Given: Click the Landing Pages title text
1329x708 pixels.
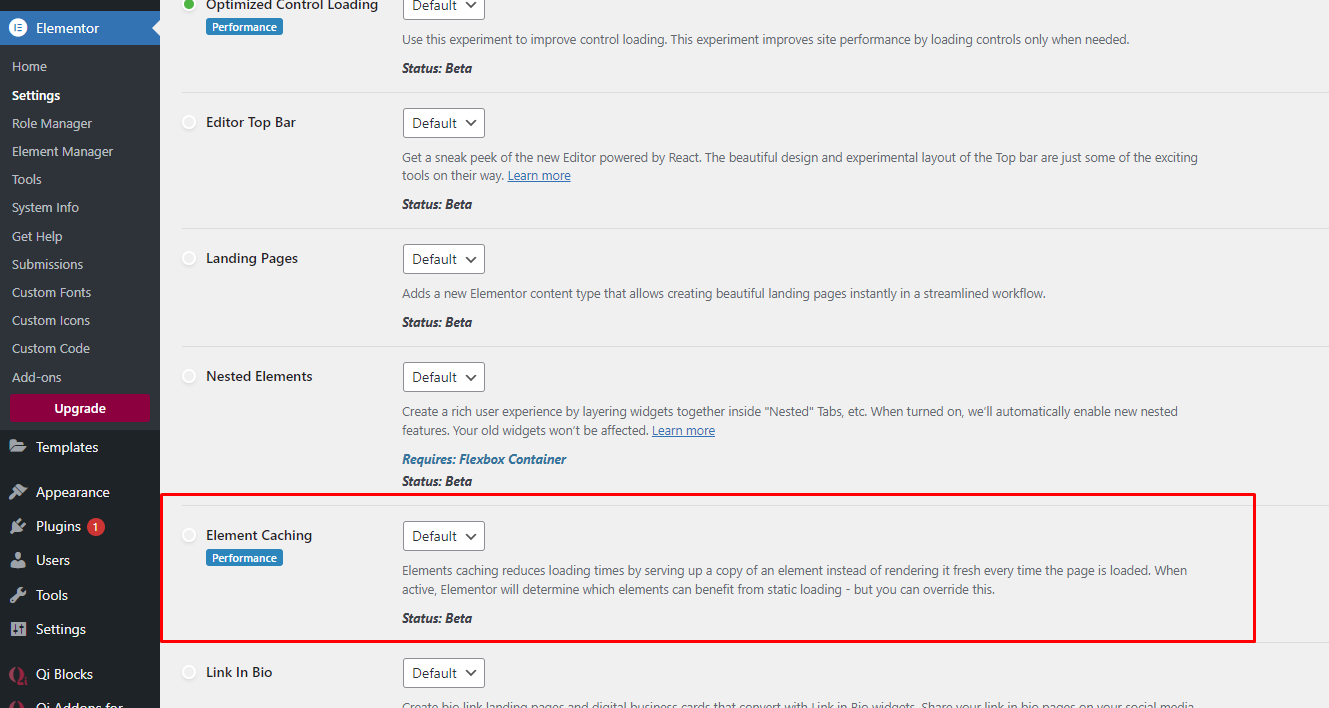Looking at the screenshot, I should [x=252, y=258].
